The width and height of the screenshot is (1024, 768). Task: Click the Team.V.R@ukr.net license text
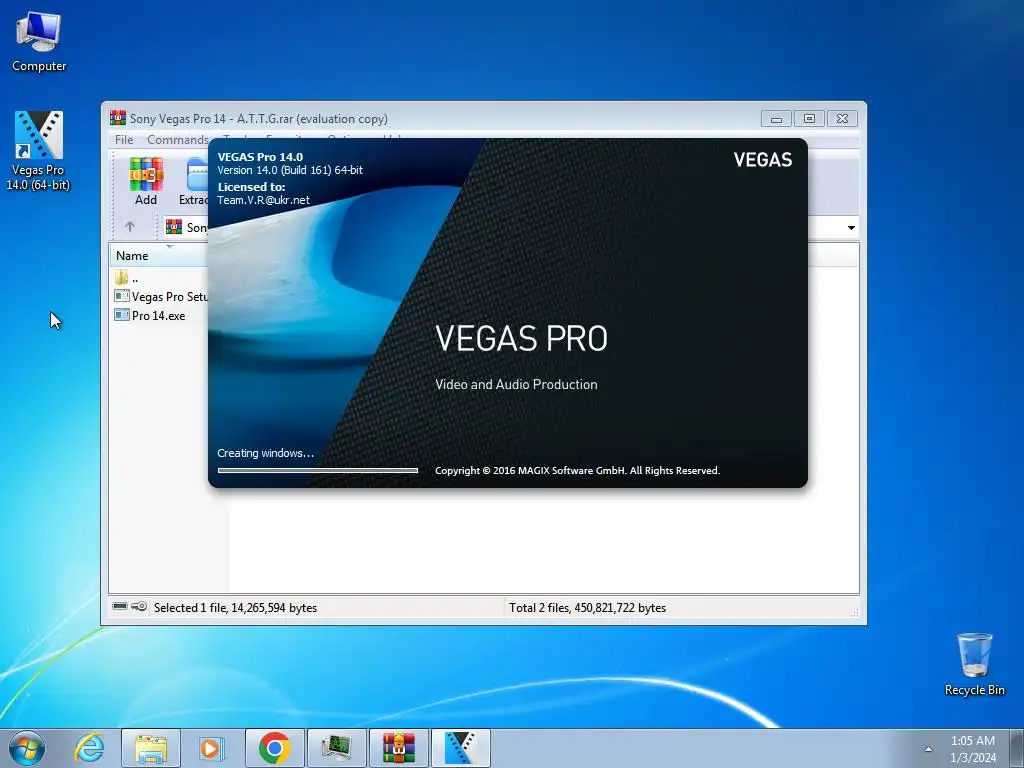click(x=263, y=200)
